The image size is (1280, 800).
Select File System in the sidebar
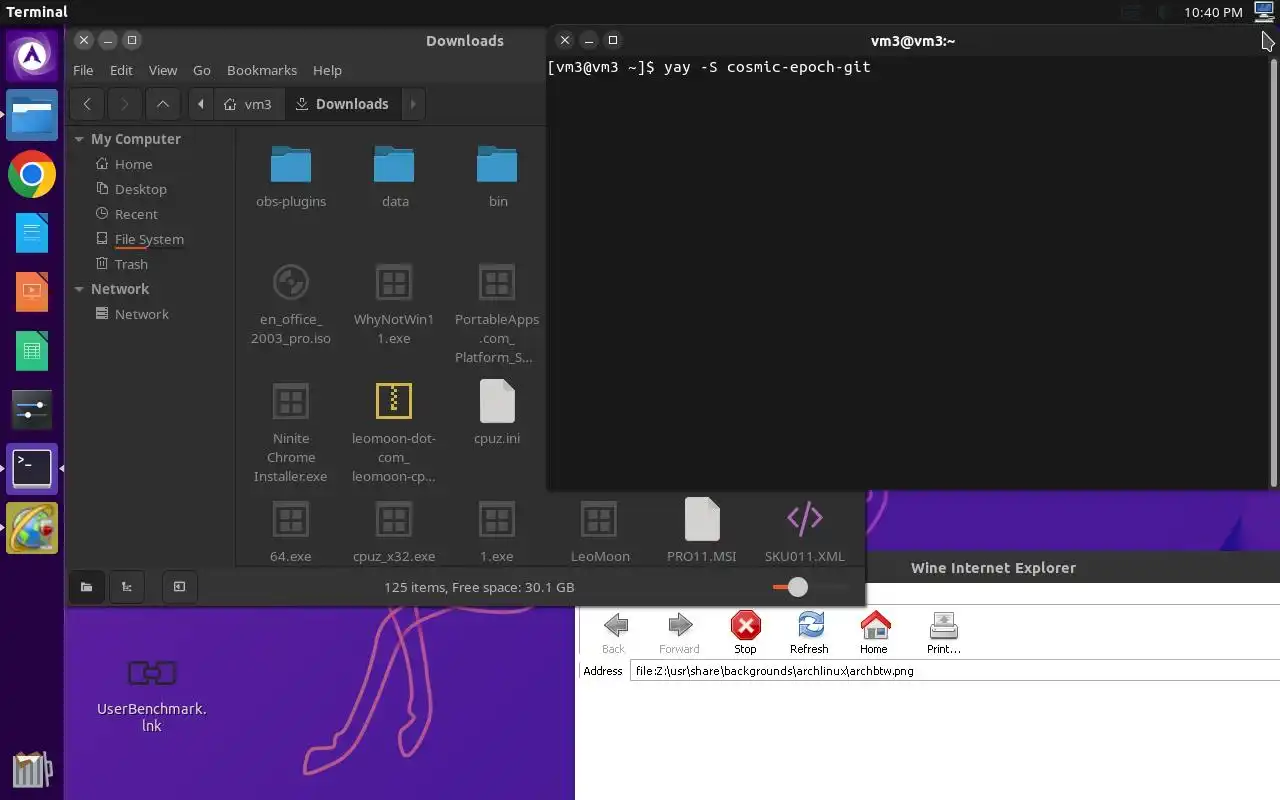150,239
